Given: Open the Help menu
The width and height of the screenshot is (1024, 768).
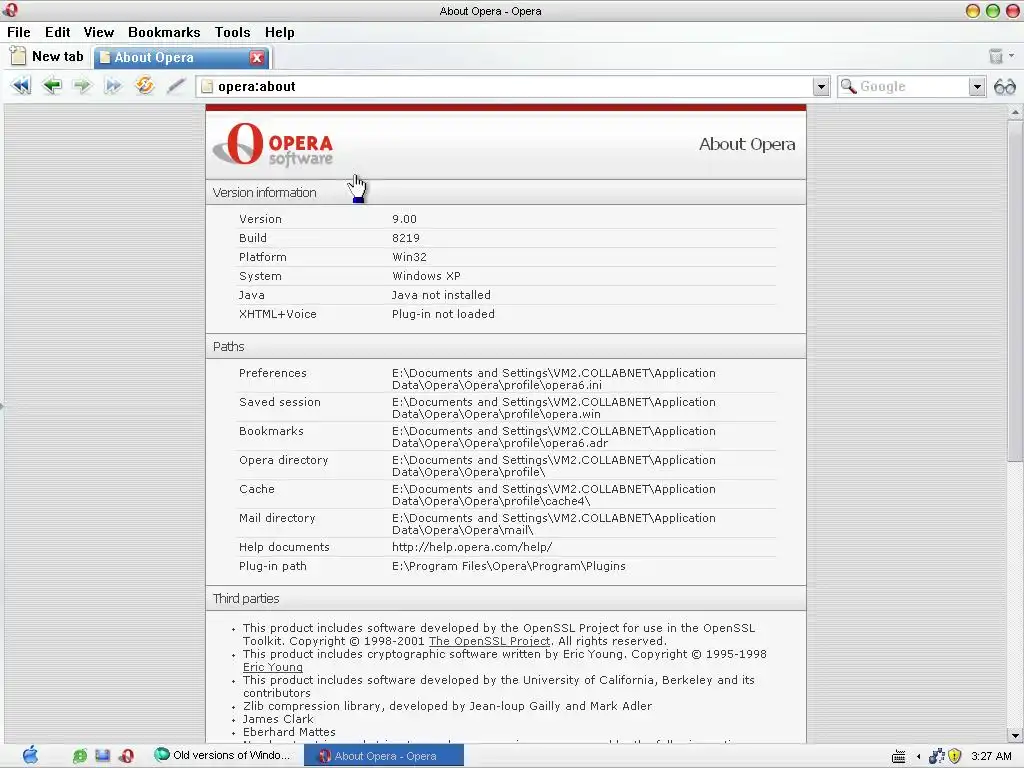Looking at the screenshot, I should point(280,32).
